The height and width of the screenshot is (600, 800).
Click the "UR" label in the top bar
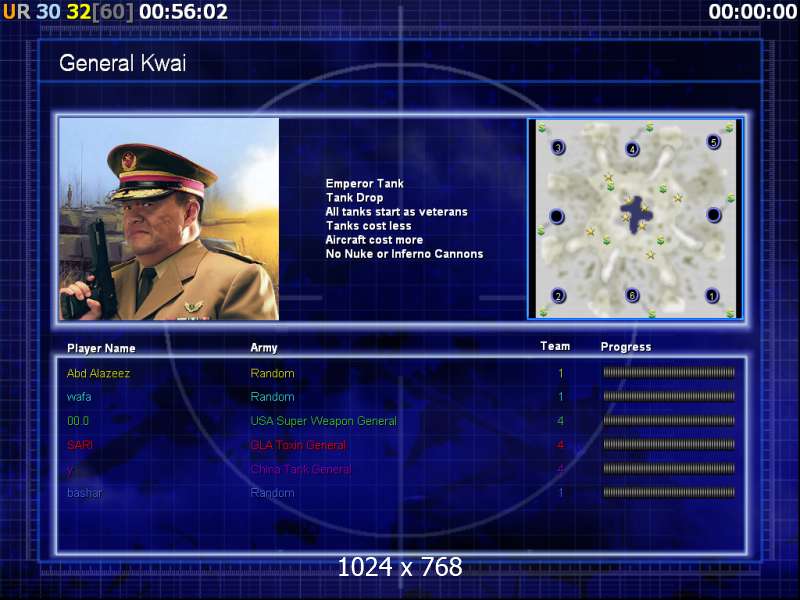point(16,12)
